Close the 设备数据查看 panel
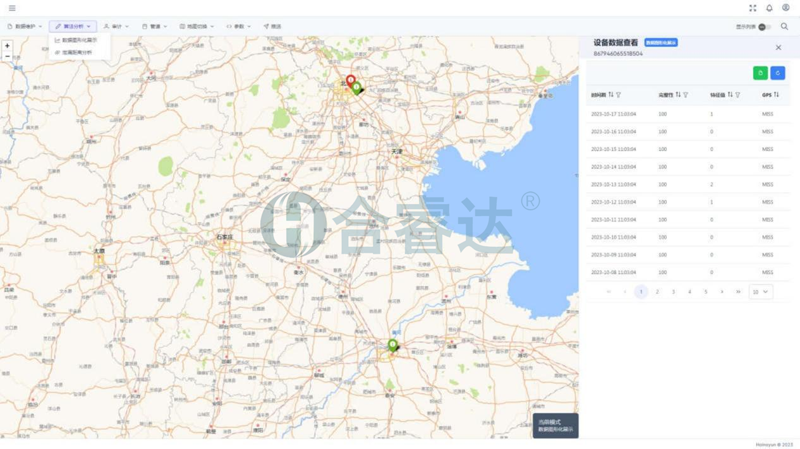800x449 pixels. click(778, 47)
